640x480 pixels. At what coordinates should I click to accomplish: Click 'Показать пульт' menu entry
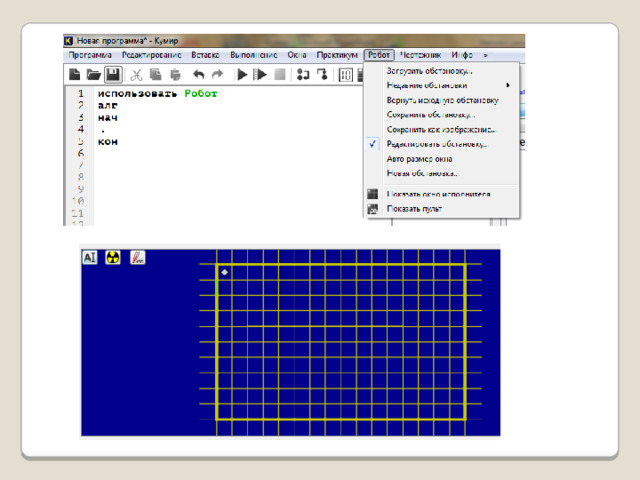click(414, 209)
